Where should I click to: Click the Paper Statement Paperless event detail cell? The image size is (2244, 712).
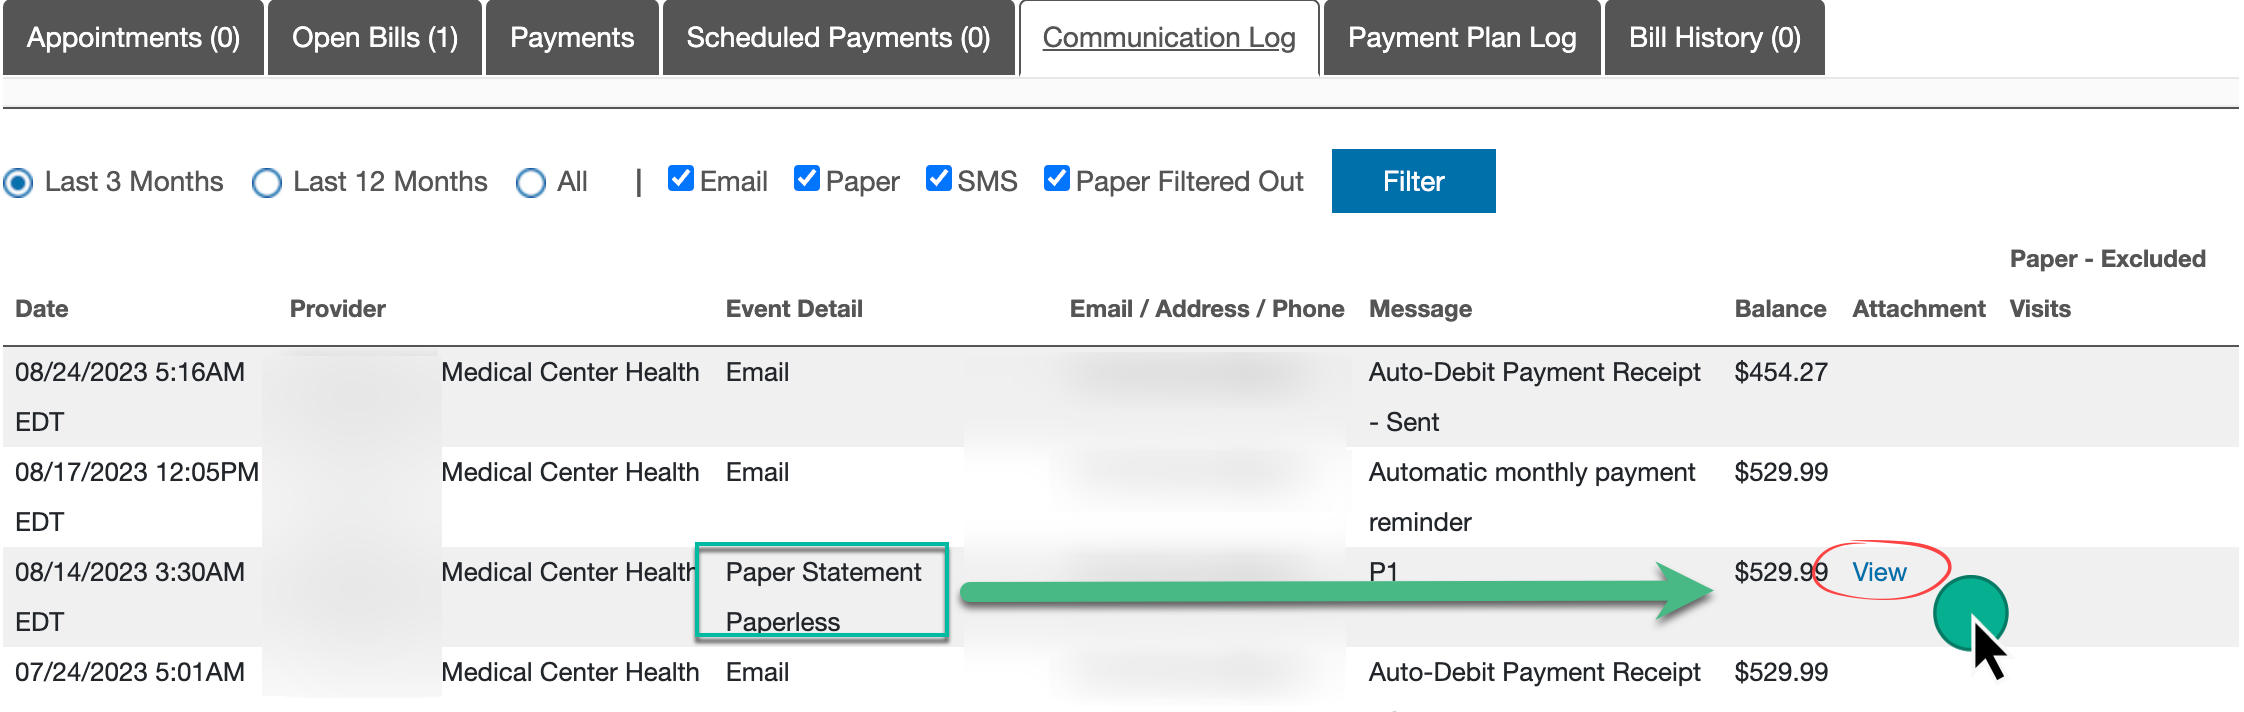click(822, 596)
